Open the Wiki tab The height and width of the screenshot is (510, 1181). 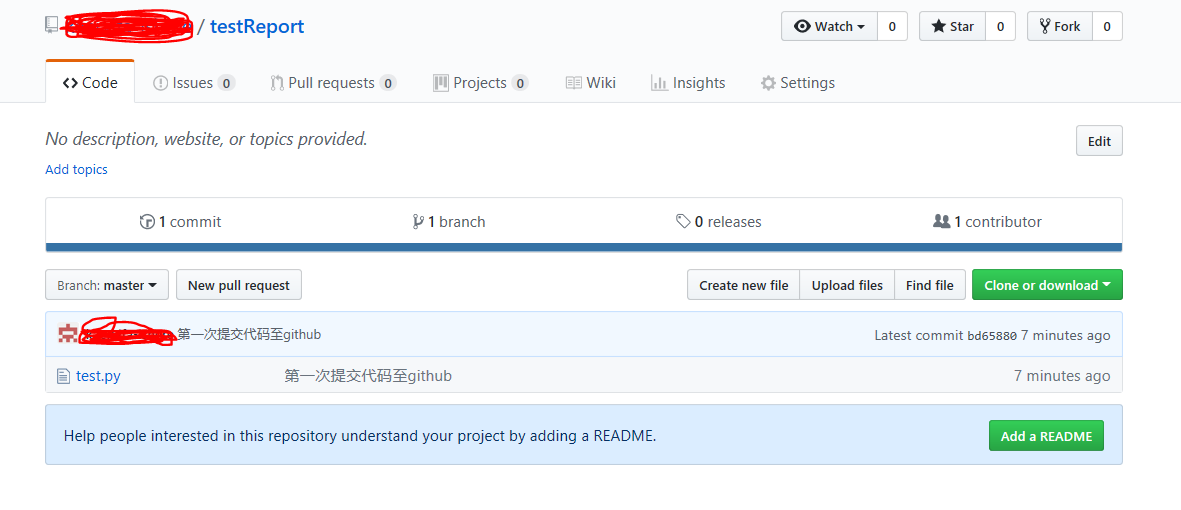(x=591, y=83)
